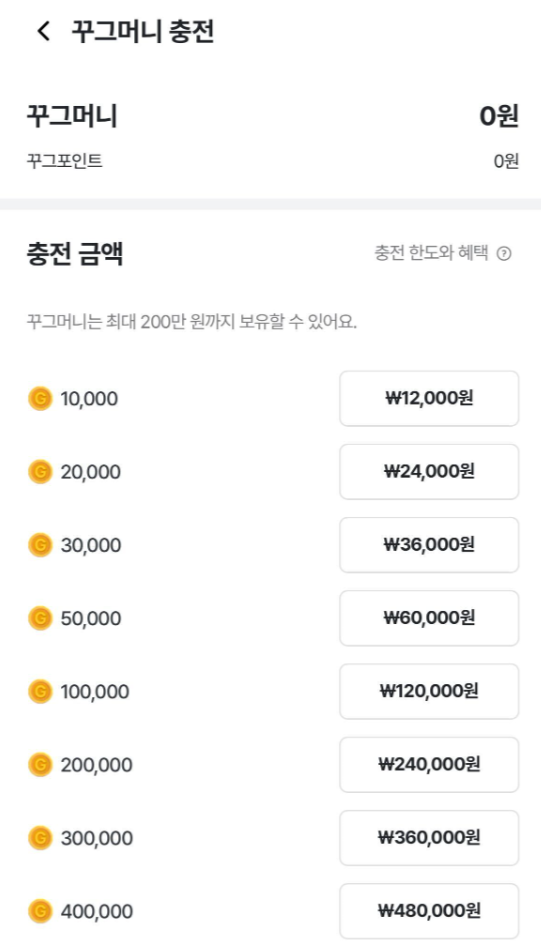Select the ₩24,000원 charge button
Image resolution: width=541 pixels, height=948 pixels.
pos(429,472)
